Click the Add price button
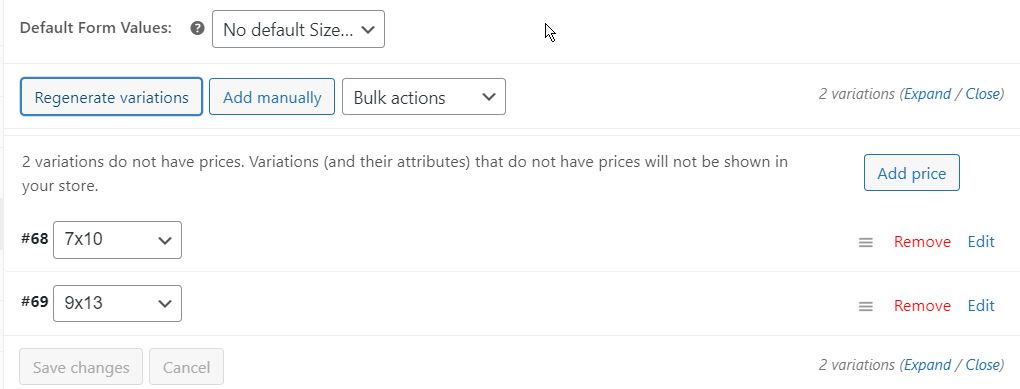This screenshot has width=1020, height=389. click(911, 173)
